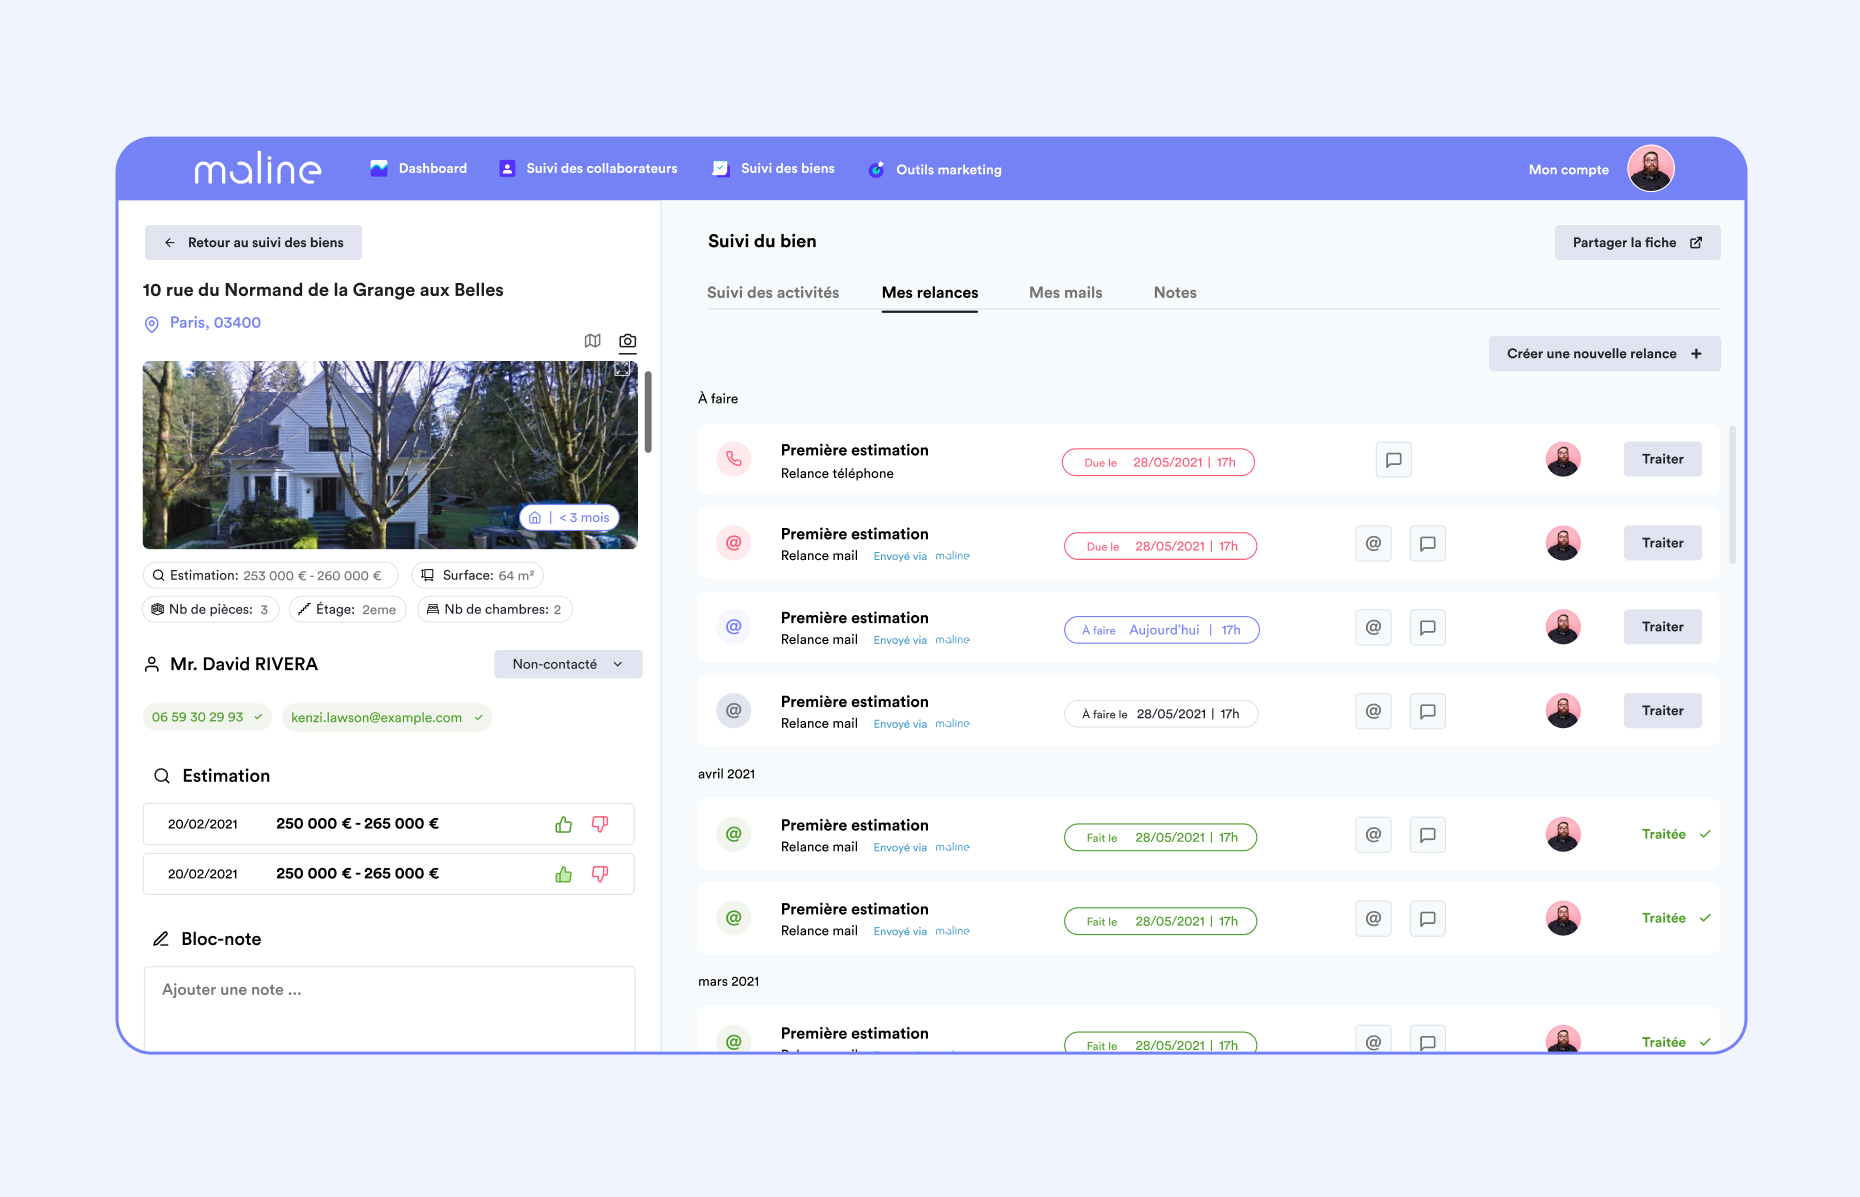The height and width of the screenshot is (1197, 1860).
Task: Thumbs up the first 250 000 € estimation
Action: (x=564, y=824)
